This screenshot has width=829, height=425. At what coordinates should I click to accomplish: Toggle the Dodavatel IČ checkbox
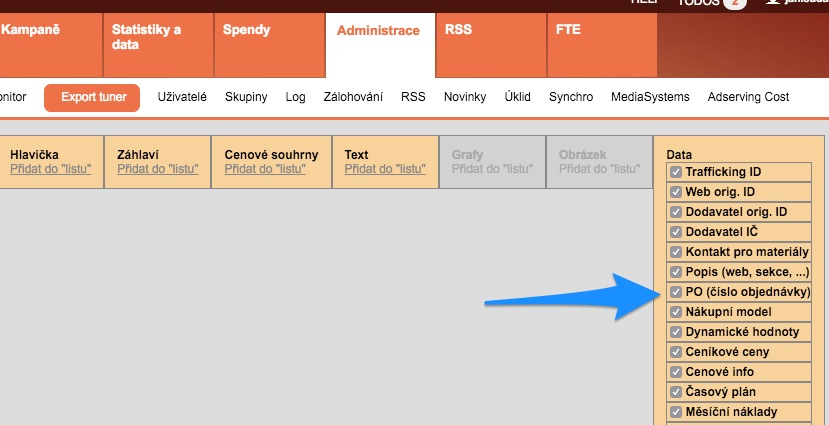(x=676, y=232)
